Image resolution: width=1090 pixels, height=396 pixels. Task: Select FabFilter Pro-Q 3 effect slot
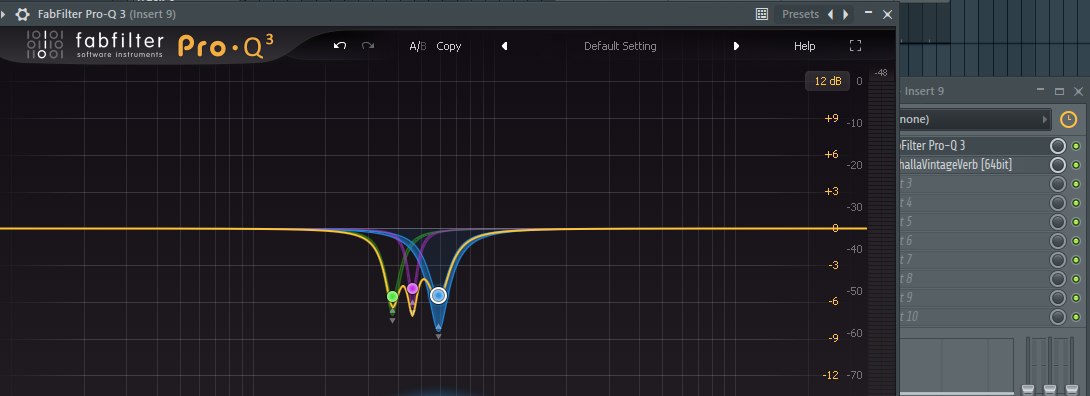pyautogui.click(x=973, y=146)
